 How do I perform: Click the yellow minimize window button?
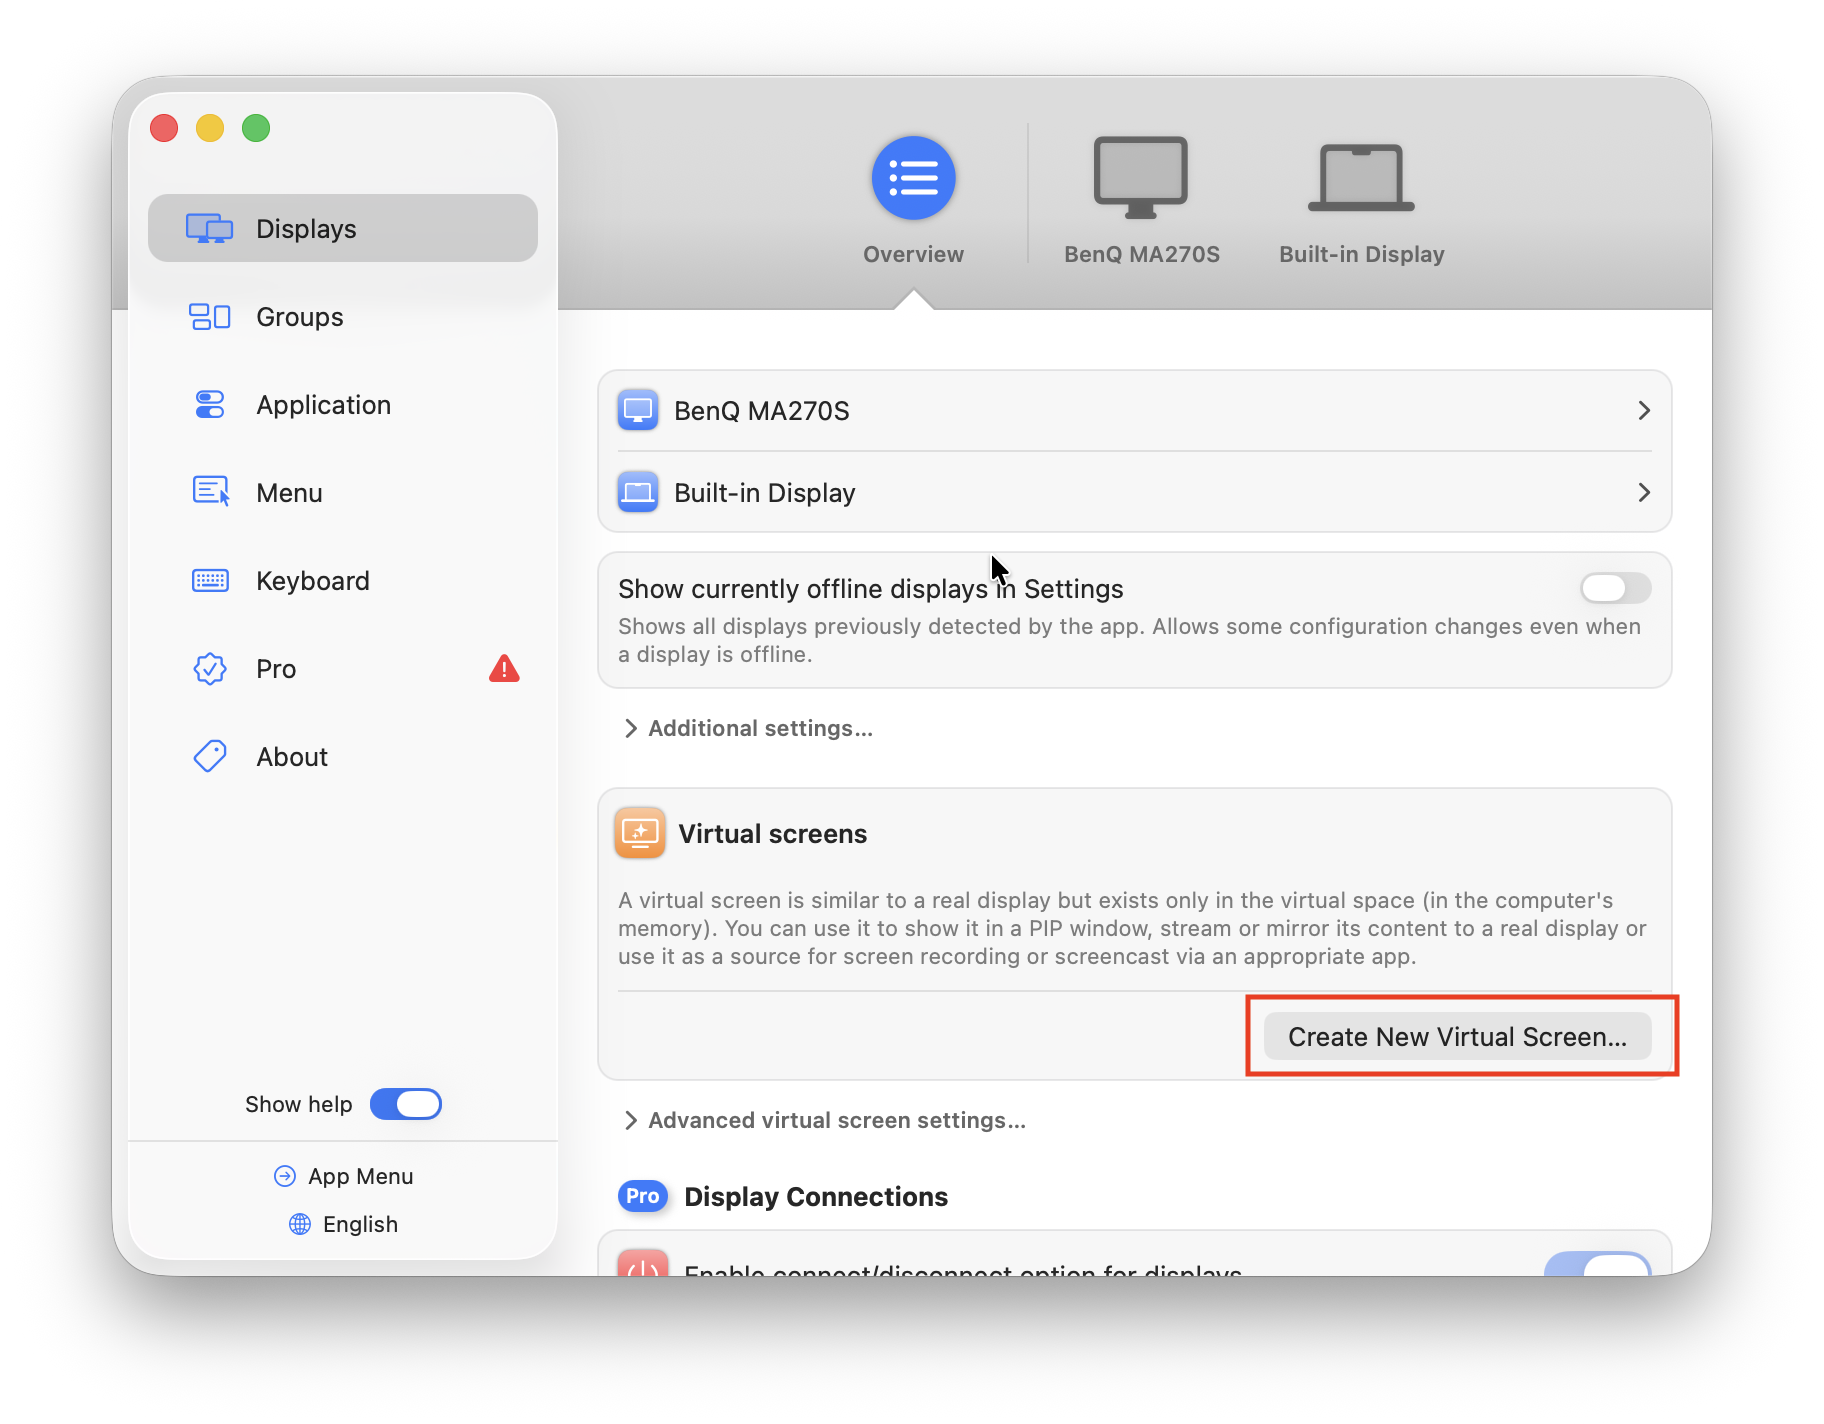(210, 128)
